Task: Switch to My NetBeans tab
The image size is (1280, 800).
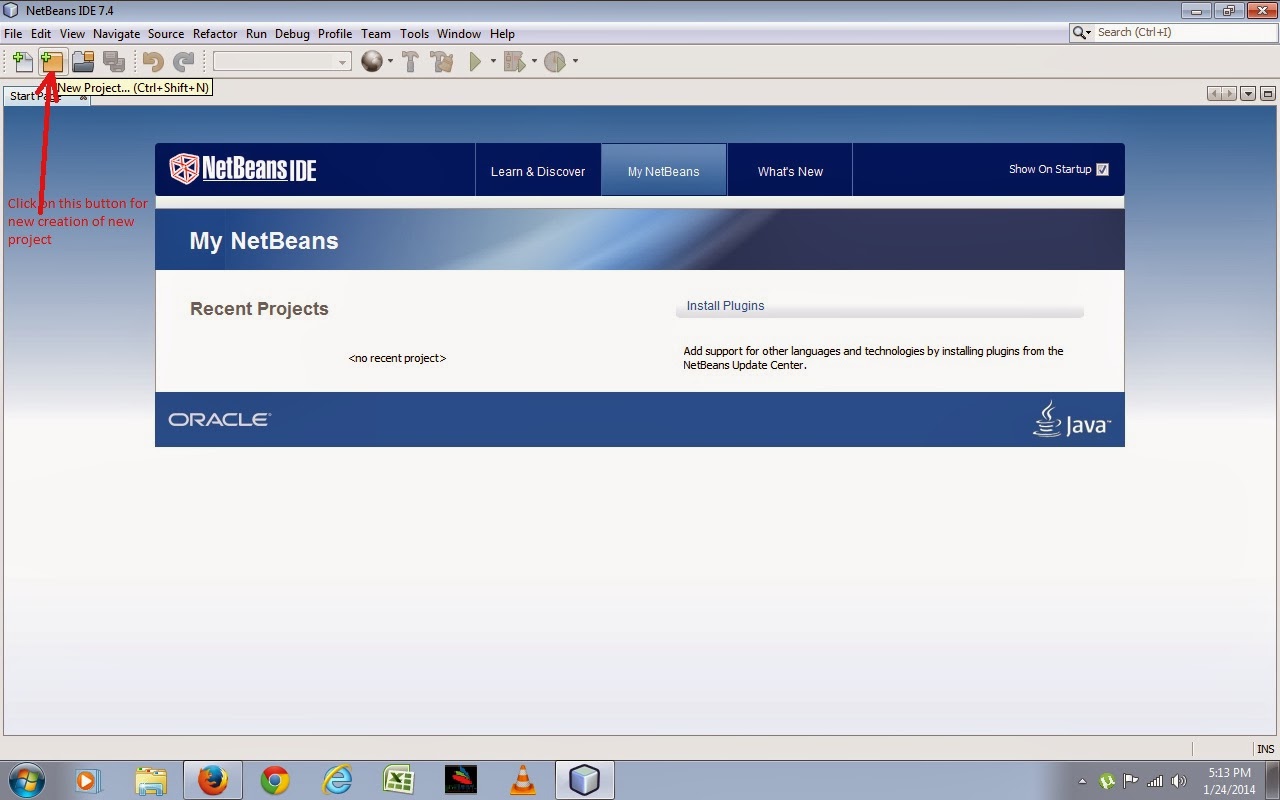Action: tap(664, 171)
